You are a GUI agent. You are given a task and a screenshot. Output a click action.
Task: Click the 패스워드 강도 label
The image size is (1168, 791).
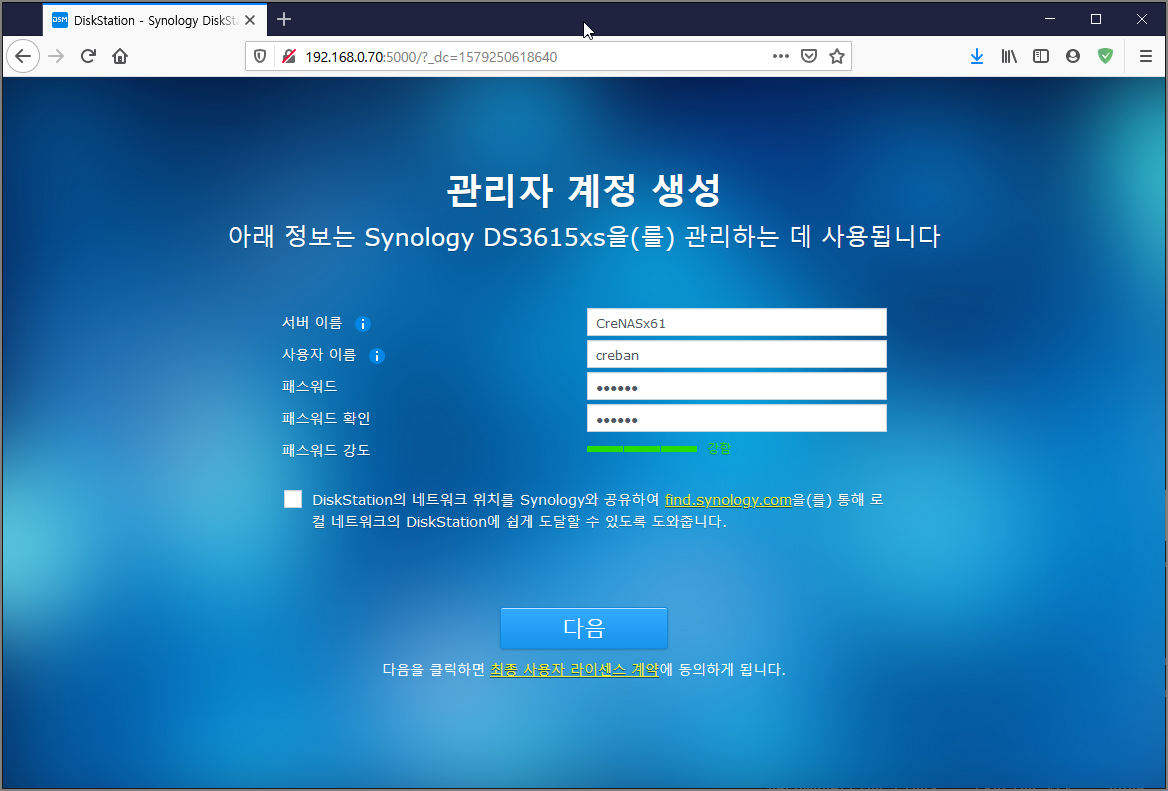(326, 450)
